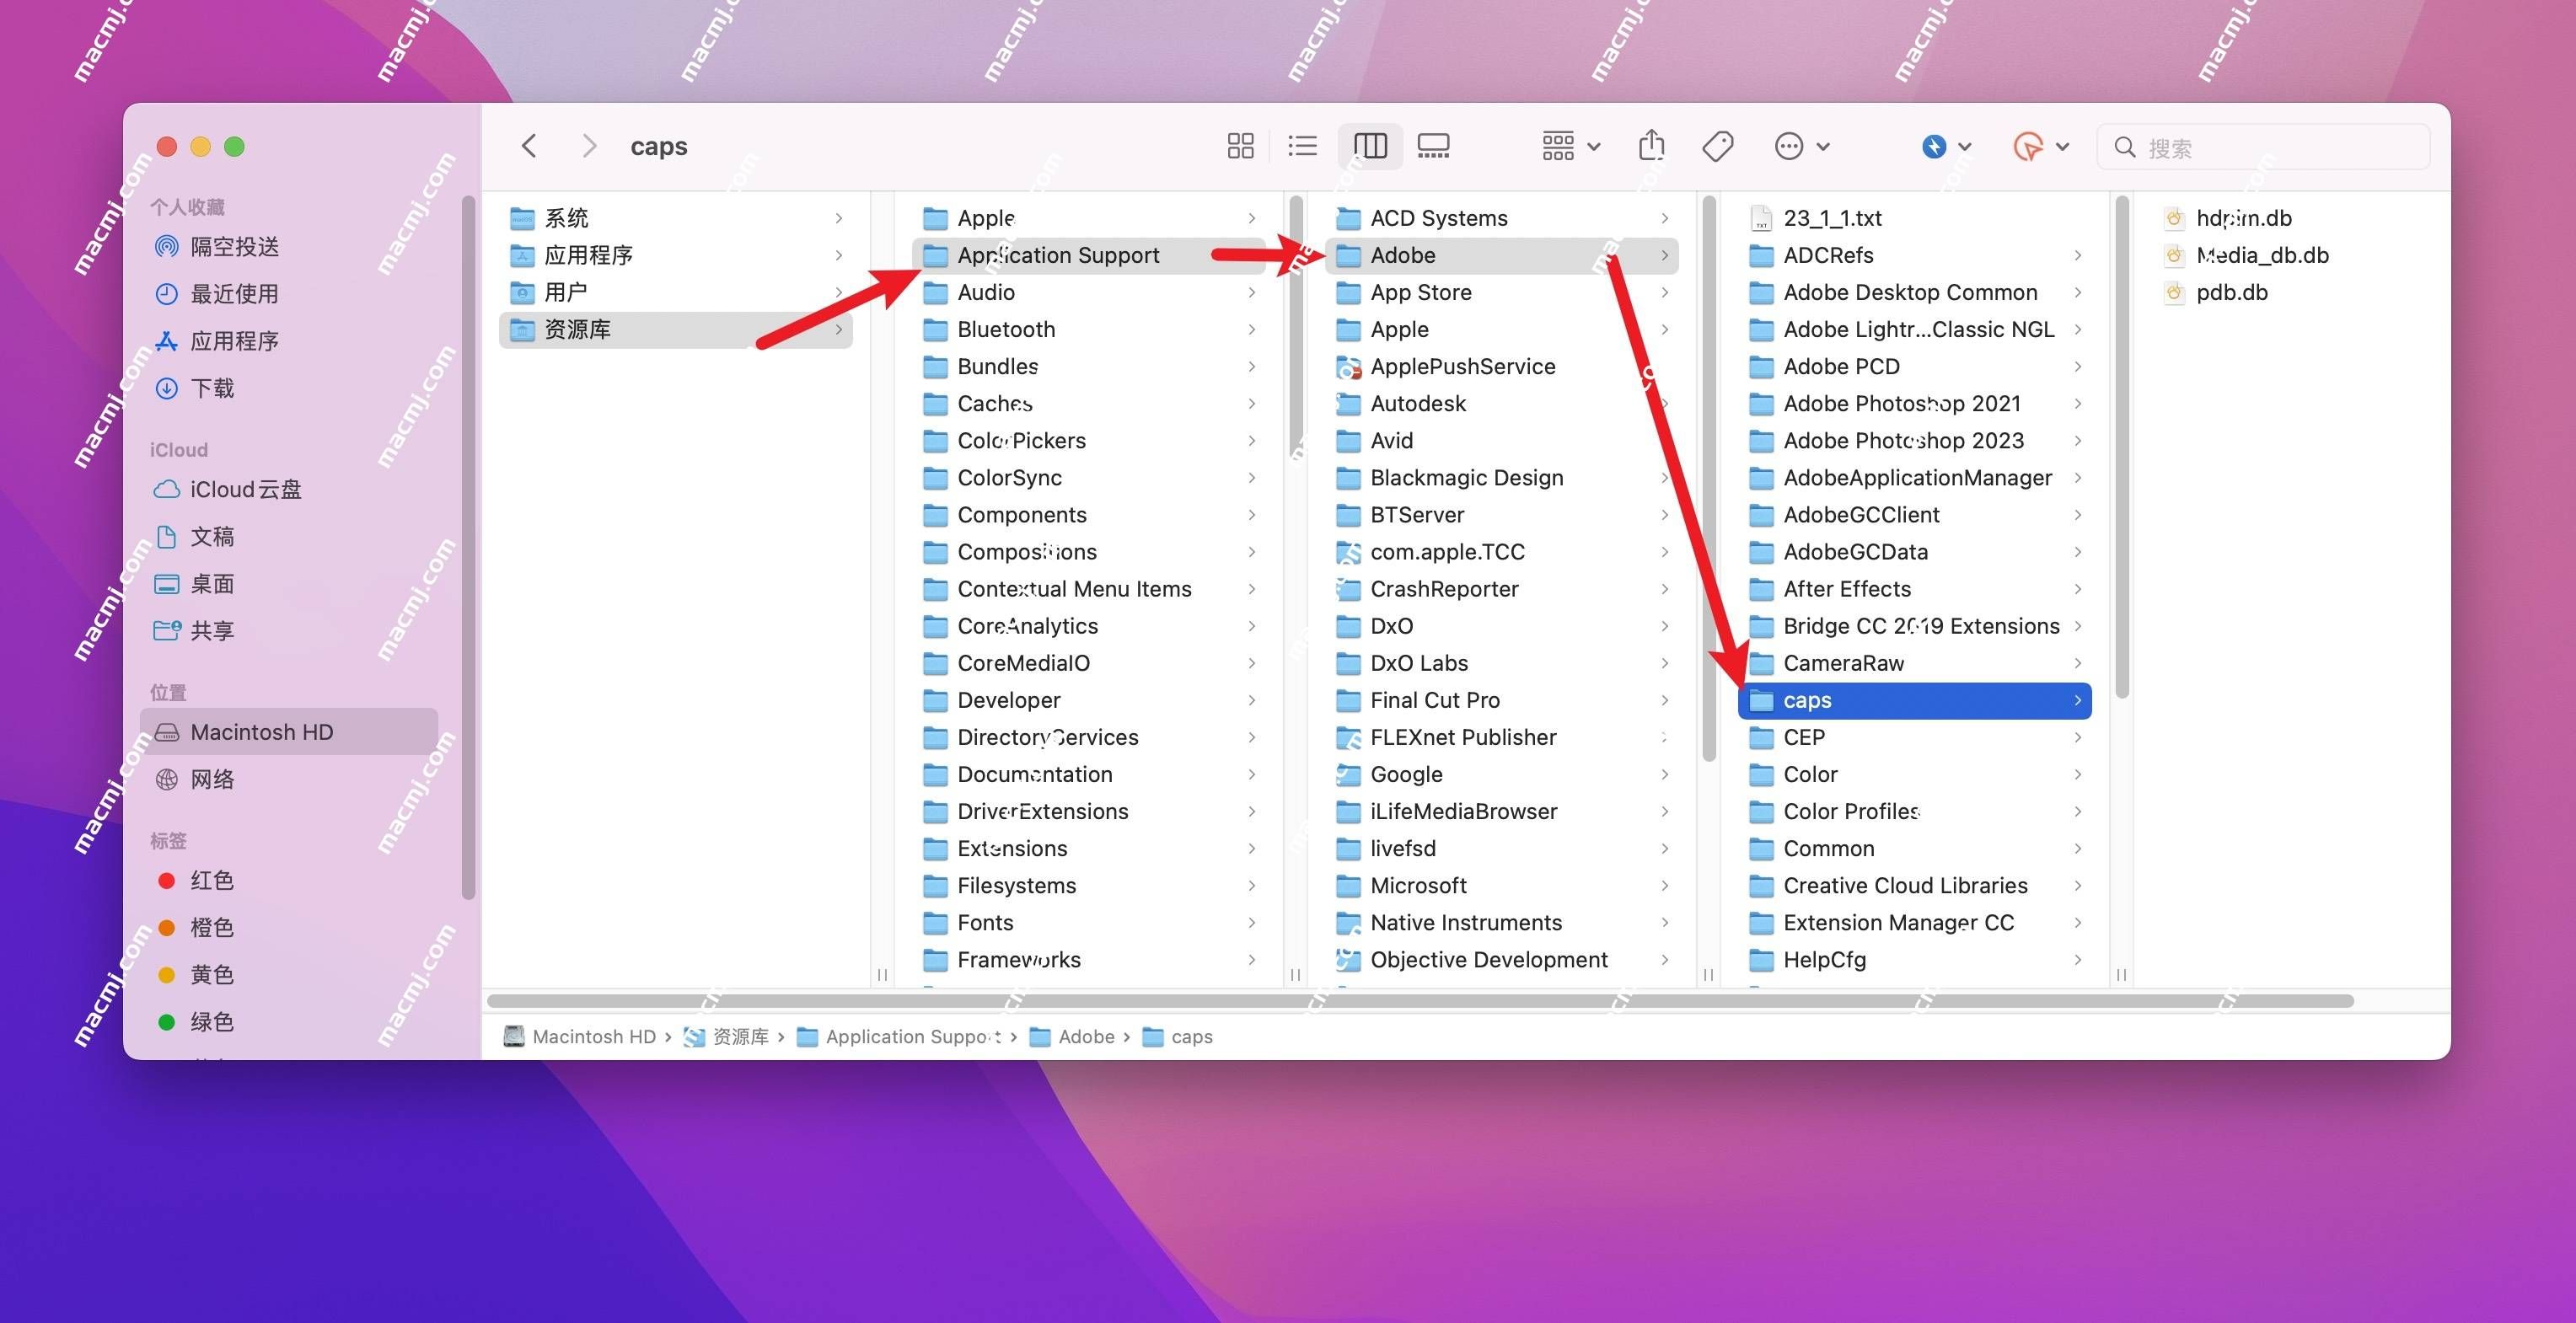Image resolution: width=2576 pixels, height=1323 pixels.
Task: Select the 系统 folder in the first column
Action: pos(675,217)
